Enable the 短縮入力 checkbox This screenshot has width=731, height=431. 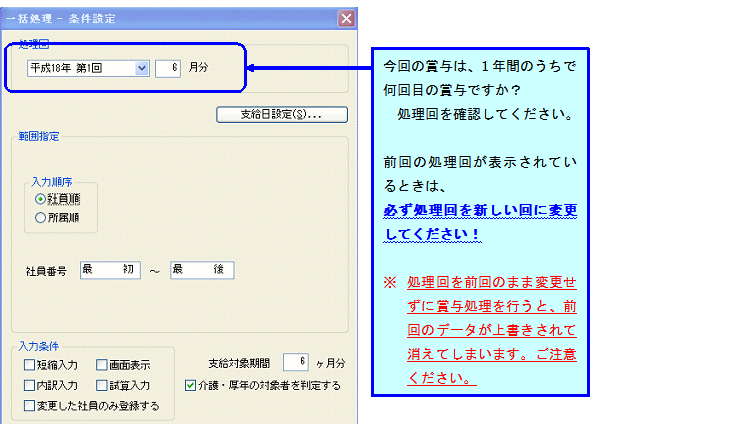point(29,365)
